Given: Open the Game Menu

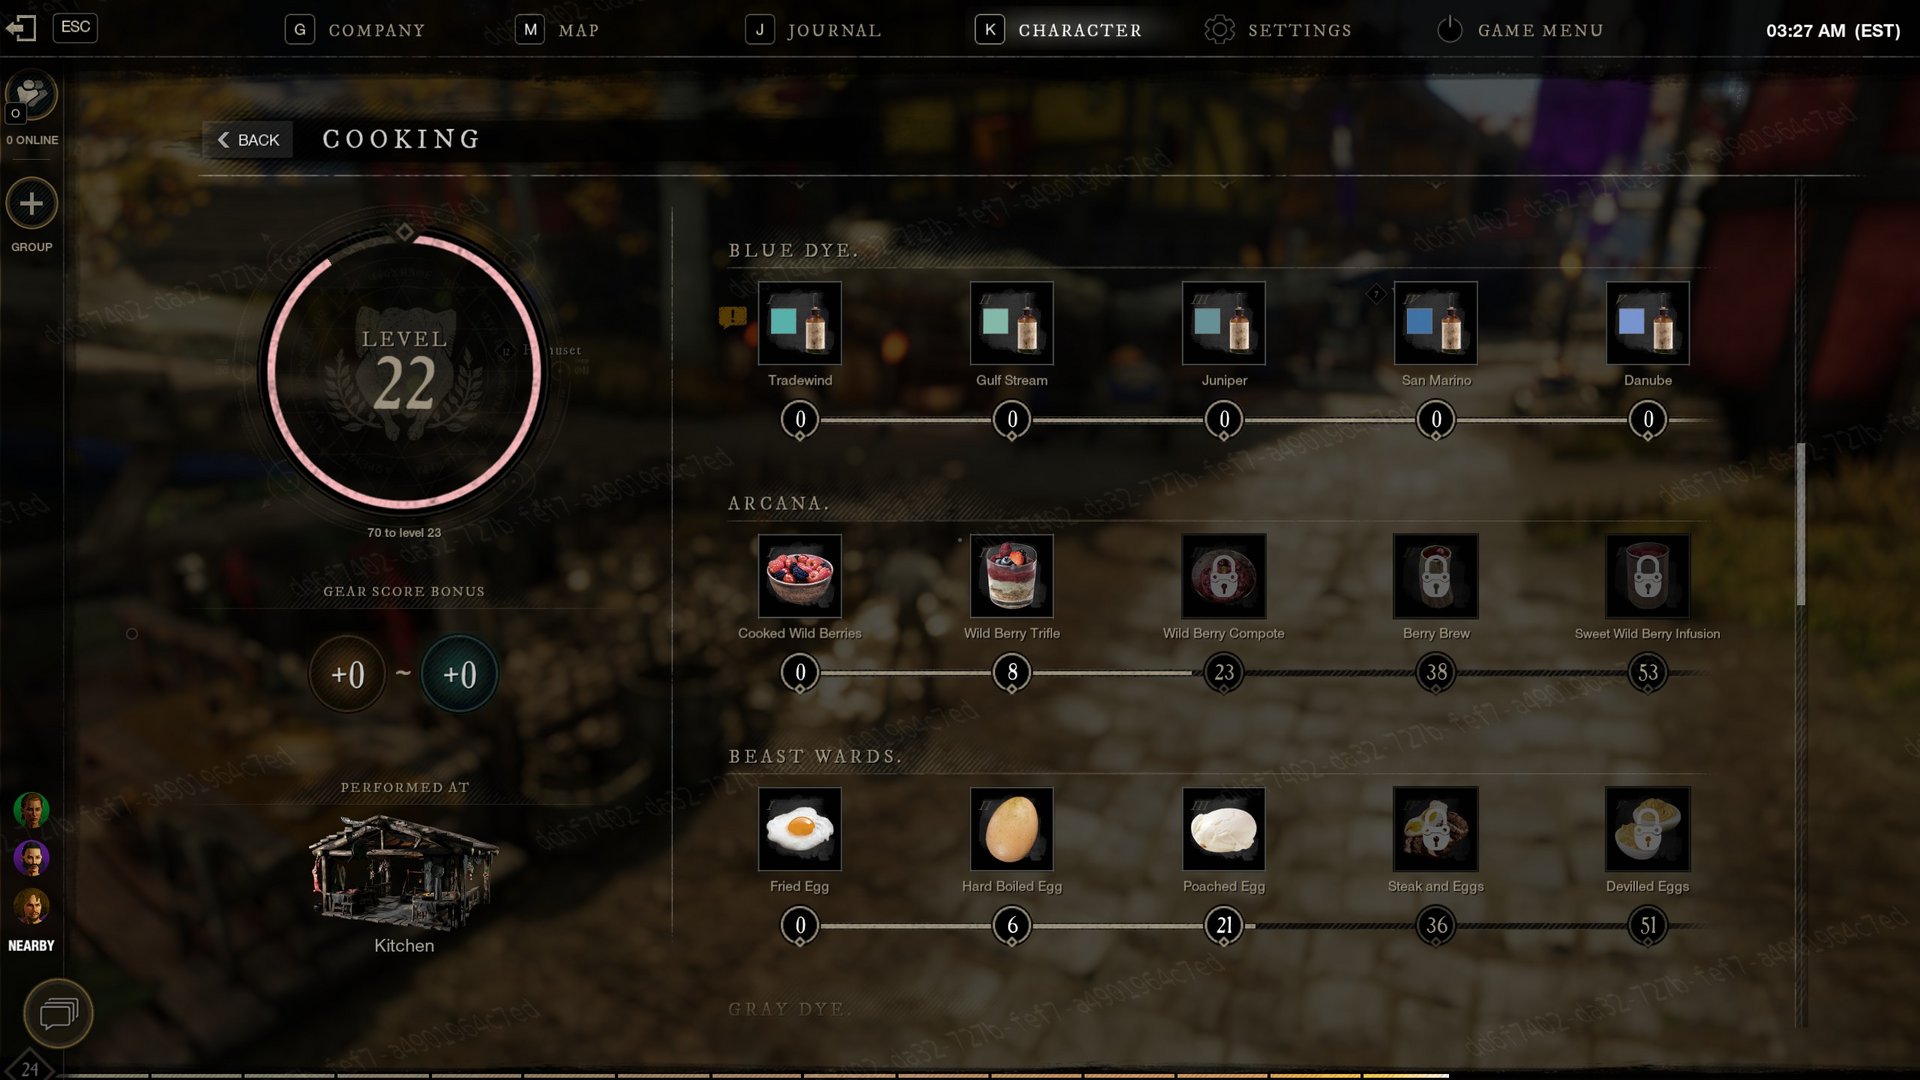Looking at the screenshot, I should point(1520,30).
